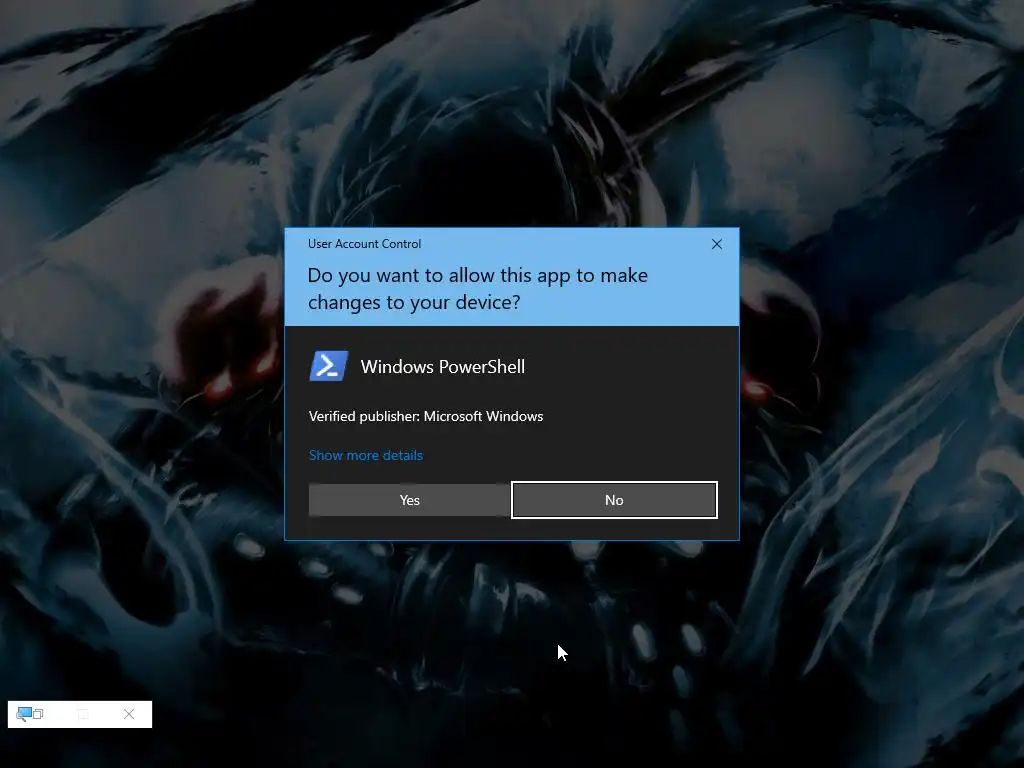Viewport: 1024px width, 768px height.
Task: Click the 'User Account Control' title text
Action: click(364, 244)
